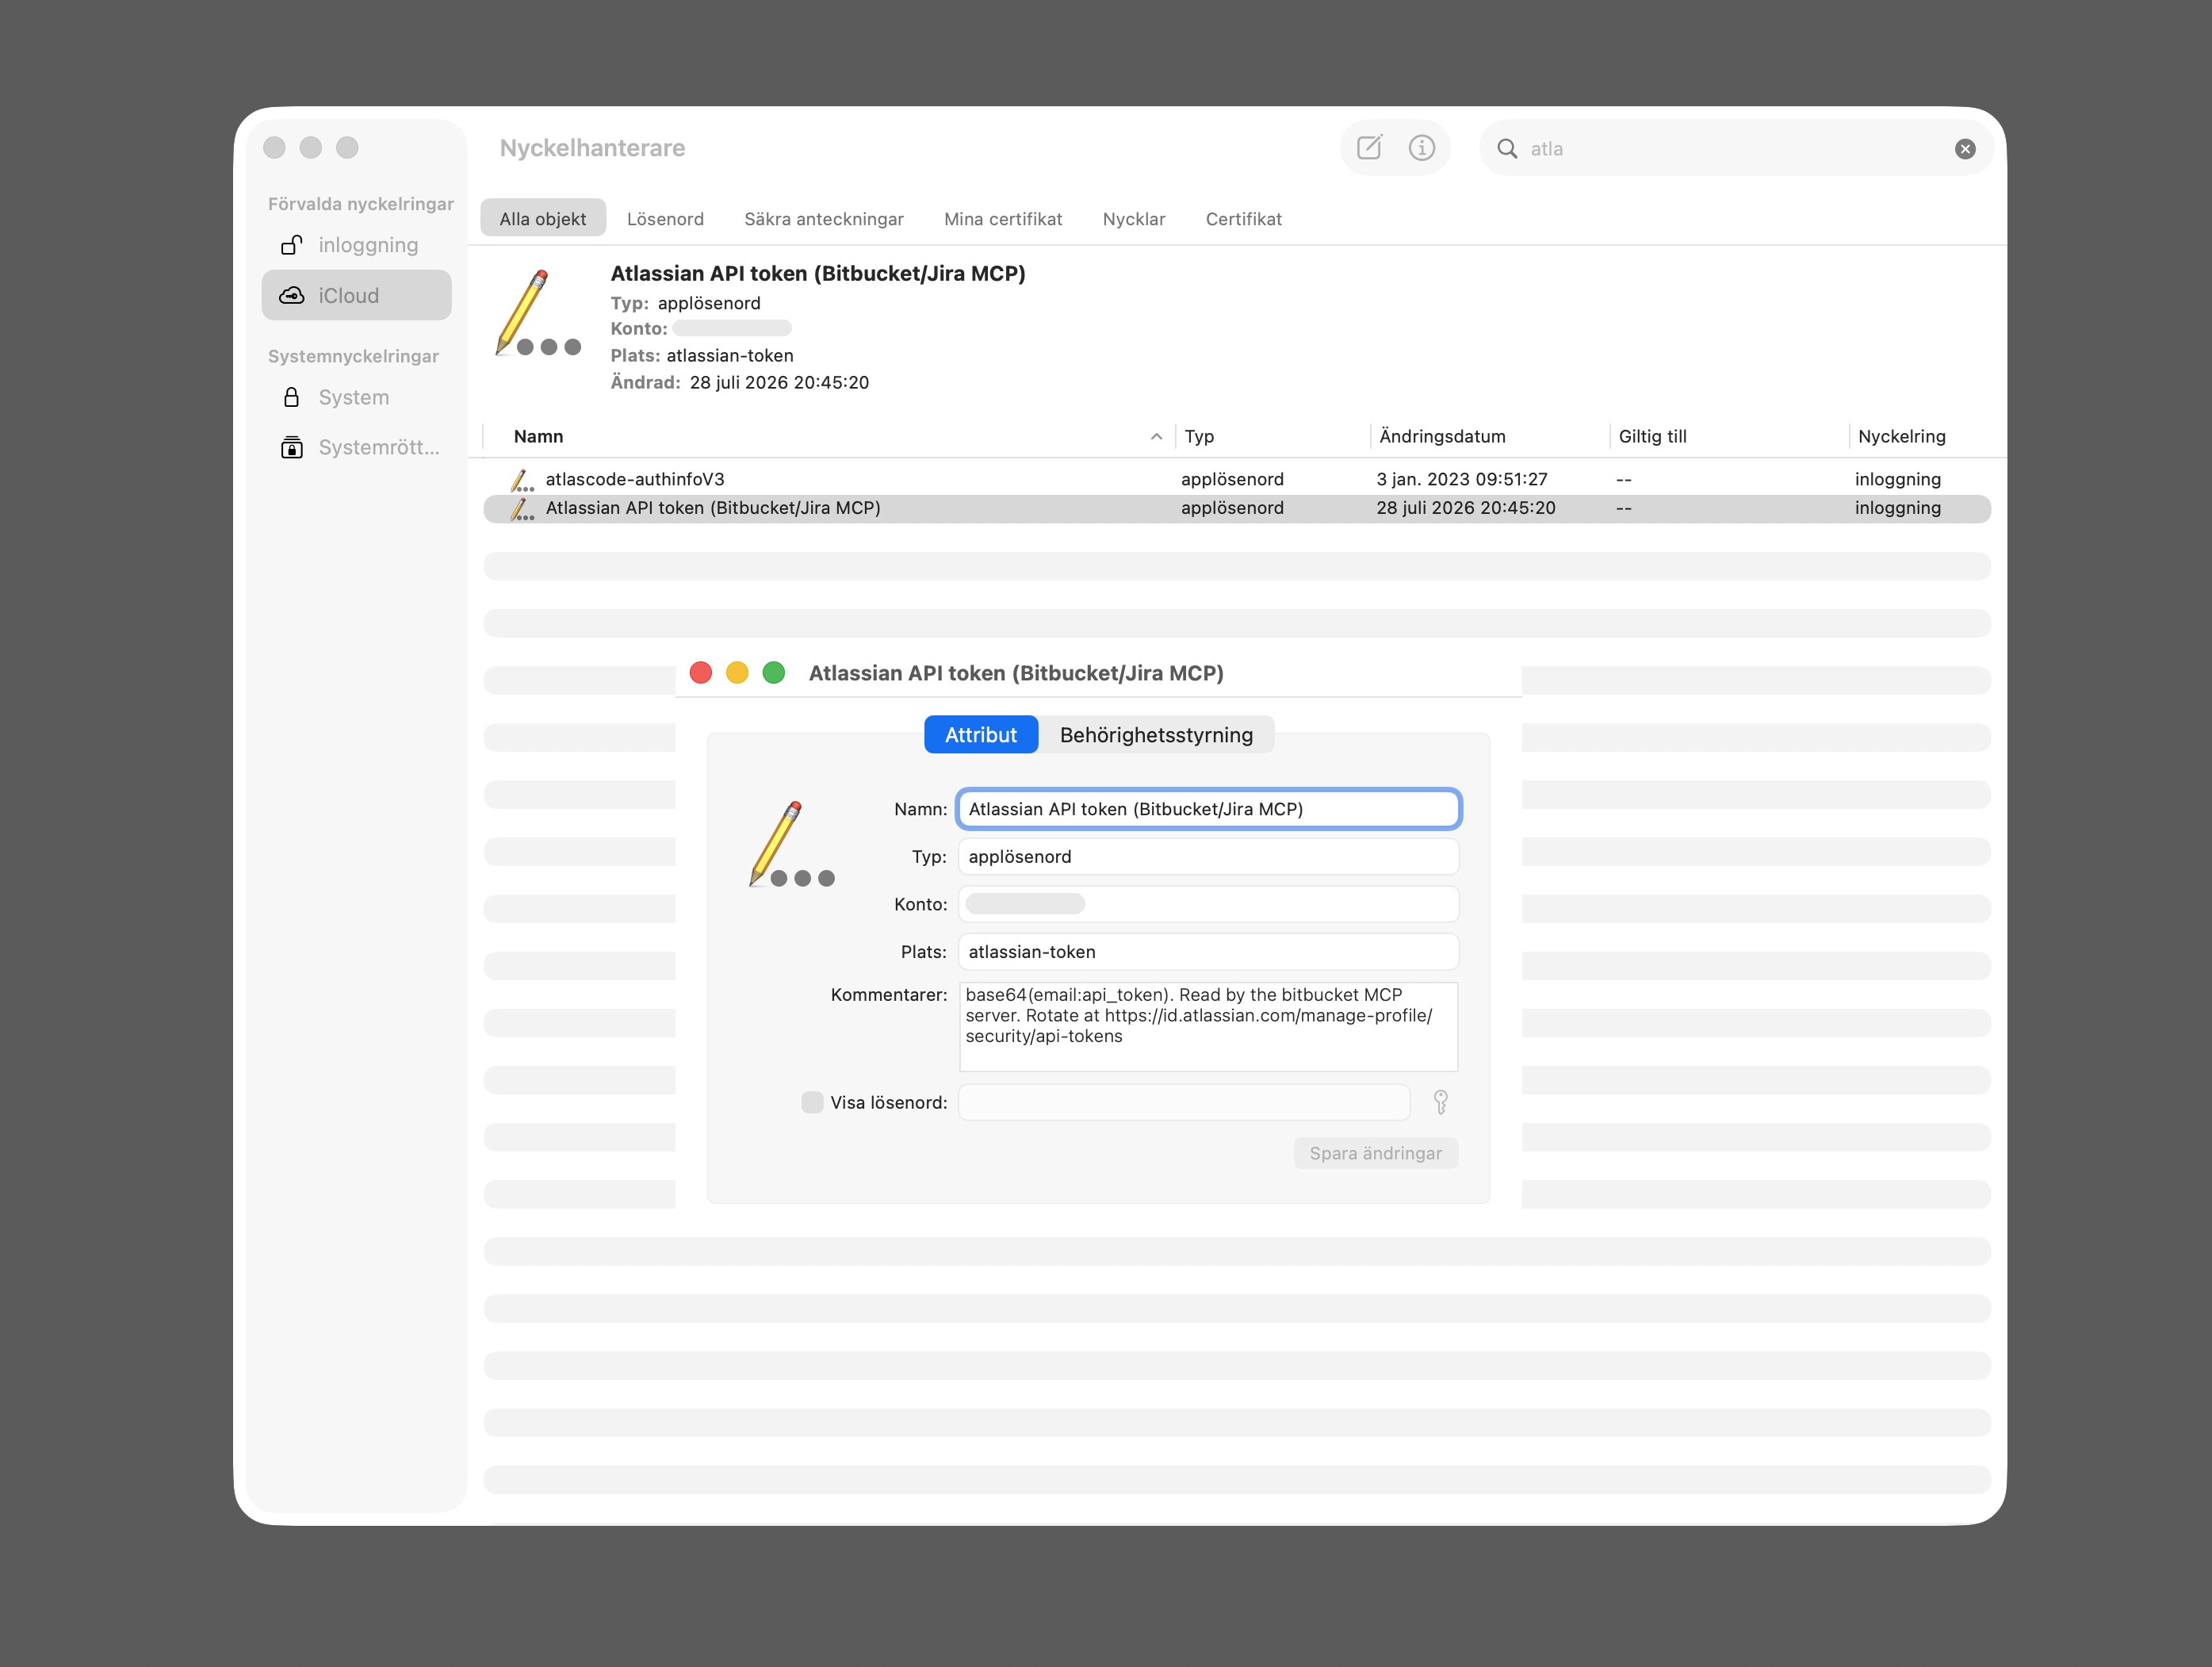
Task: Enable the Visa lösenord checkbox
Action: 812,1102
